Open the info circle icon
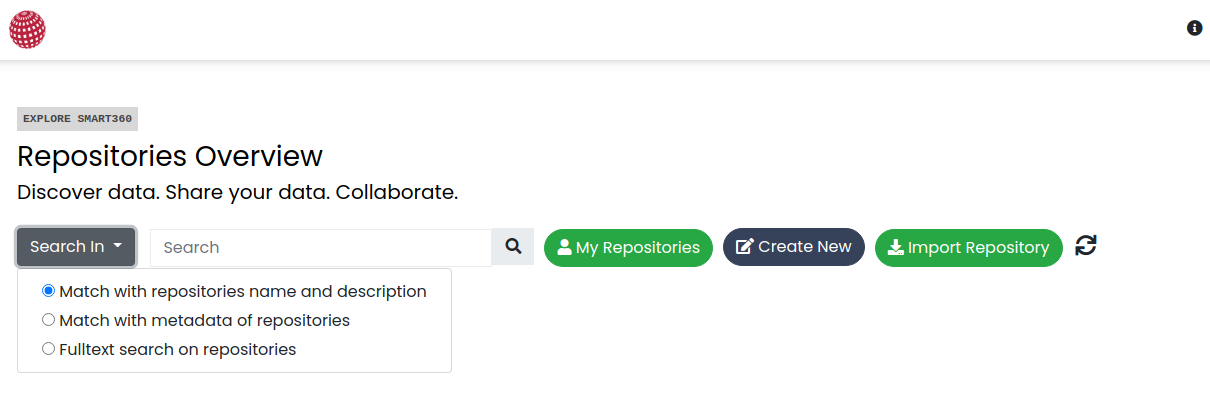Viewport: 1210px width, 408px height. [x=1194, y=28]
